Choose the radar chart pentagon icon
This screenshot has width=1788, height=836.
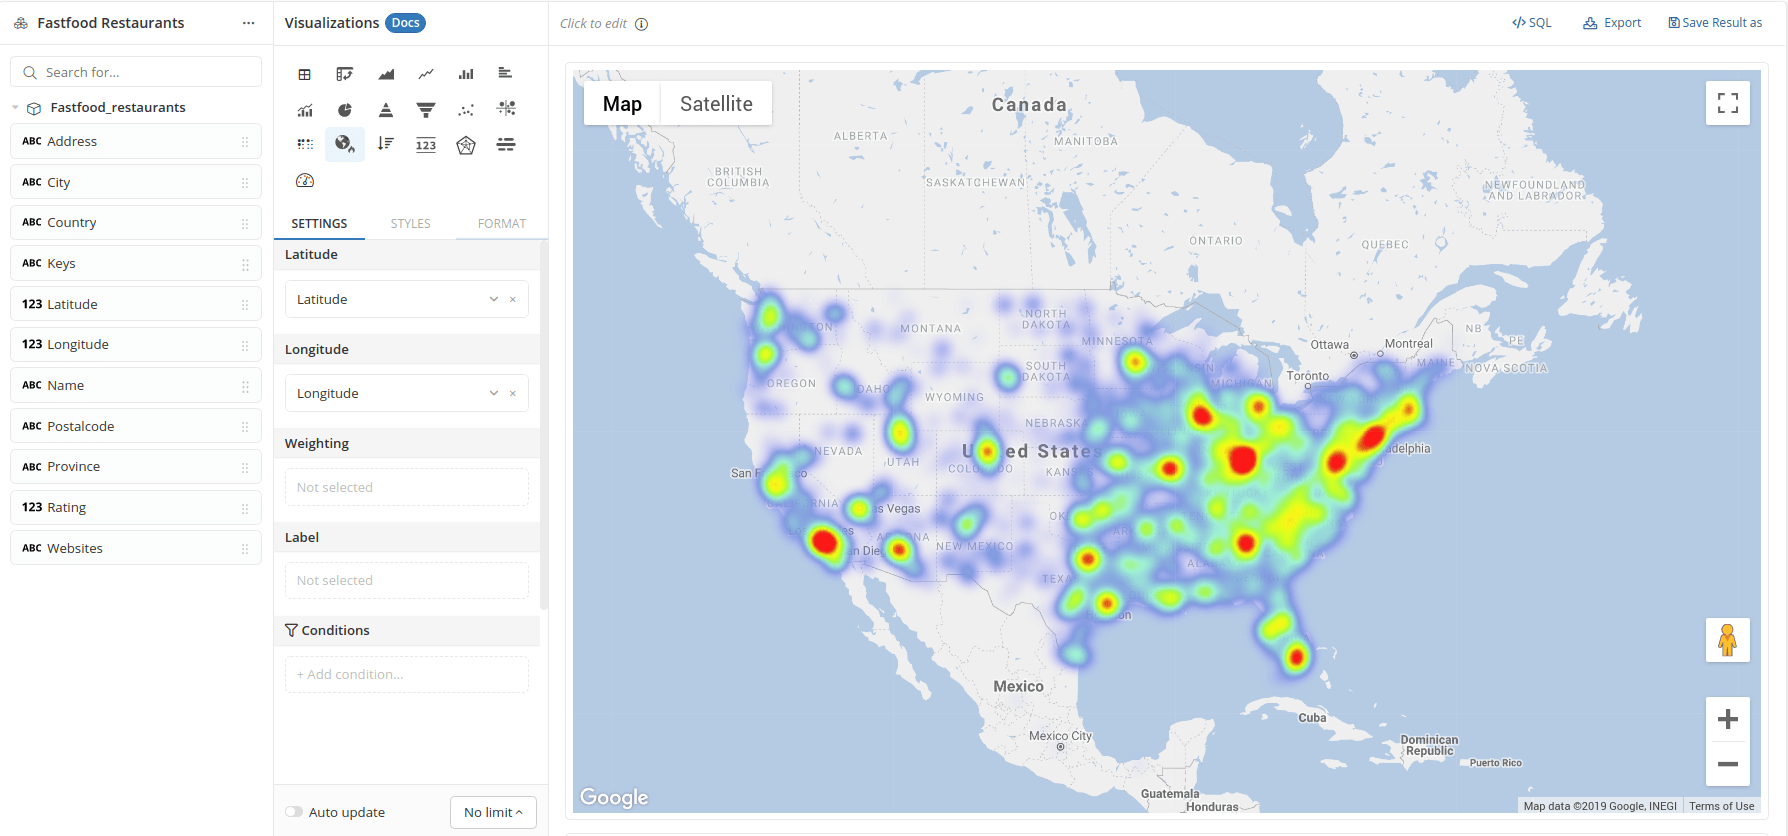466,145
